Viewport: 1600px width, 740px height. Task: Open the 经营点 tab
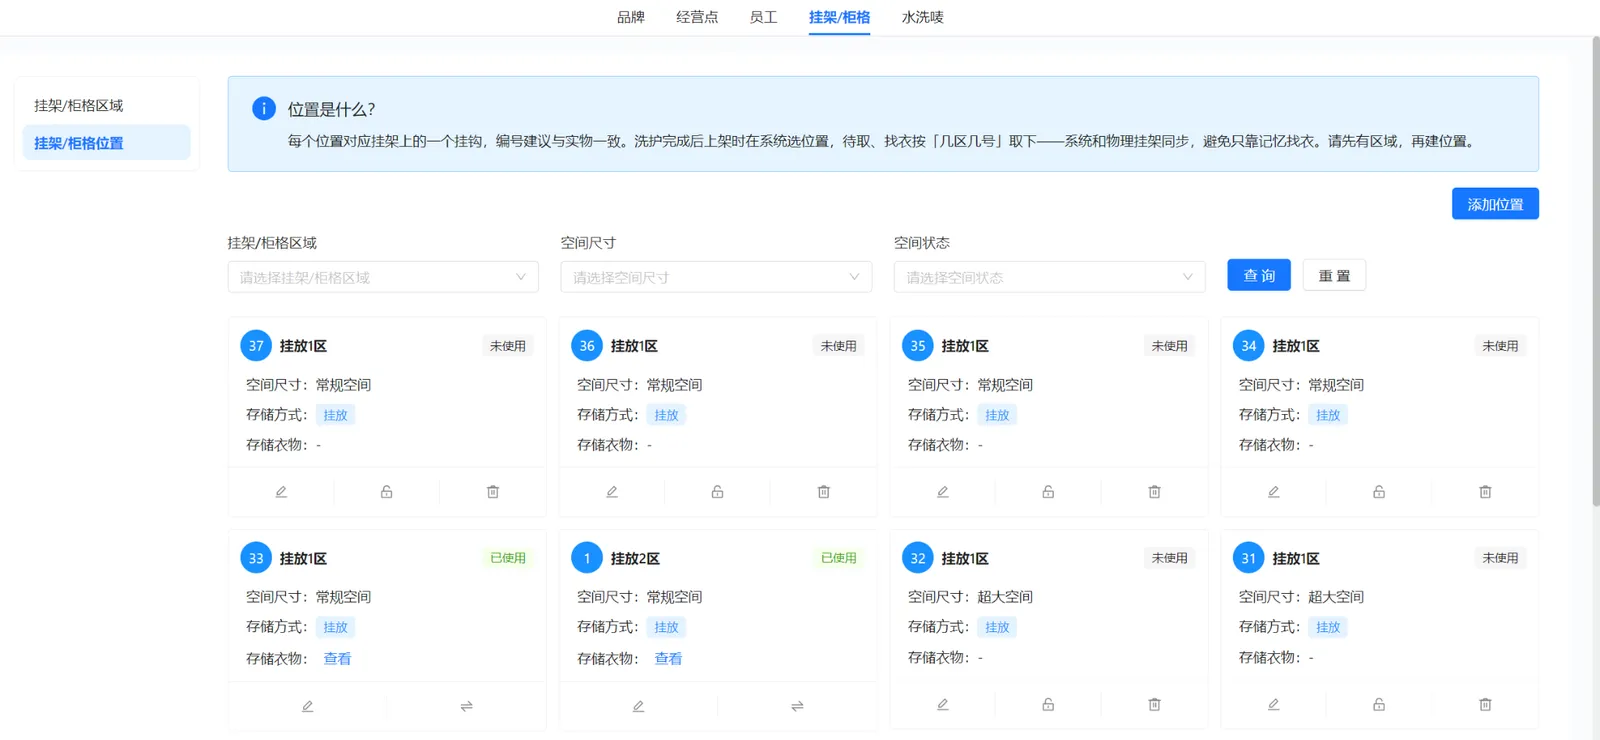coord(697,17)
